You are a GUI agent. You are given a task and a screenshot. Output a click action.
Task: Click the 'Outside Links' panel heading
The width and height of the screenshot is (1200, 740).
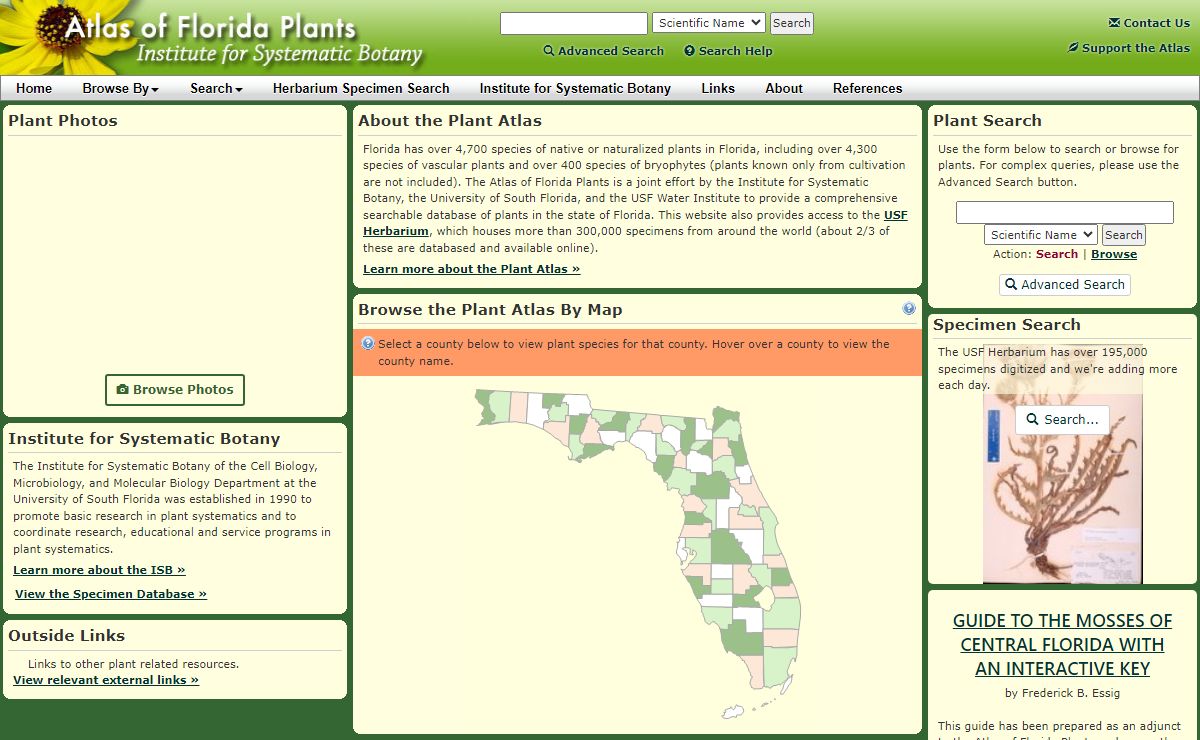pyautogui.click(x=67, y=636)
